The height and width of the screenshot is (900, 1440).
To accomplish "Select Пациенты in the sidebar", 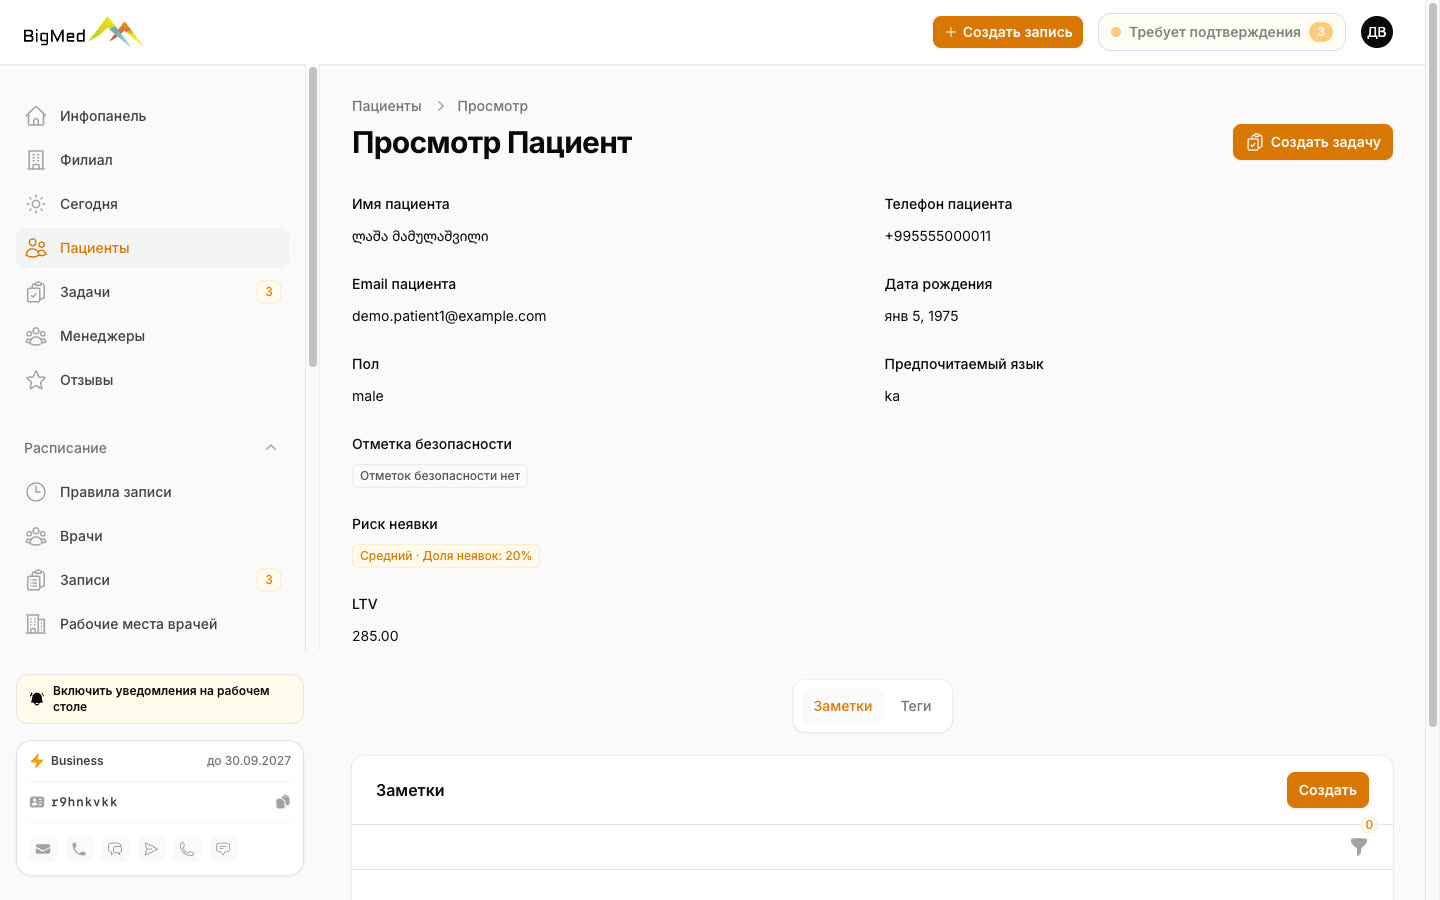I will (152, 248).
